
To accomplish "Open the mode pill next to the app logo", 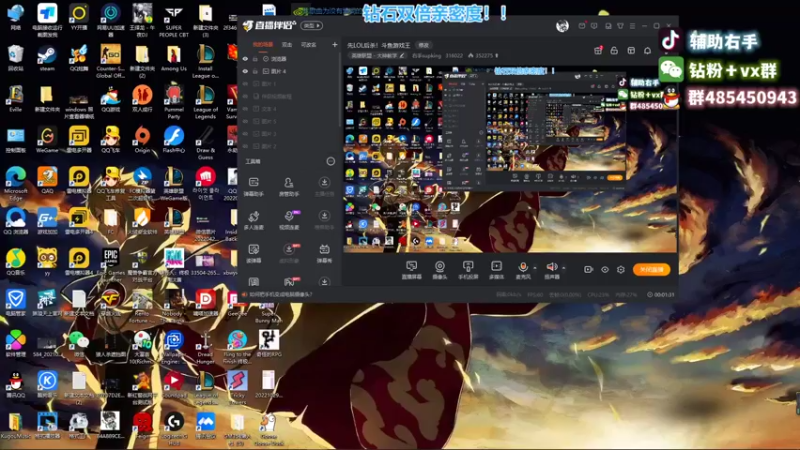I will pos(311,26).
